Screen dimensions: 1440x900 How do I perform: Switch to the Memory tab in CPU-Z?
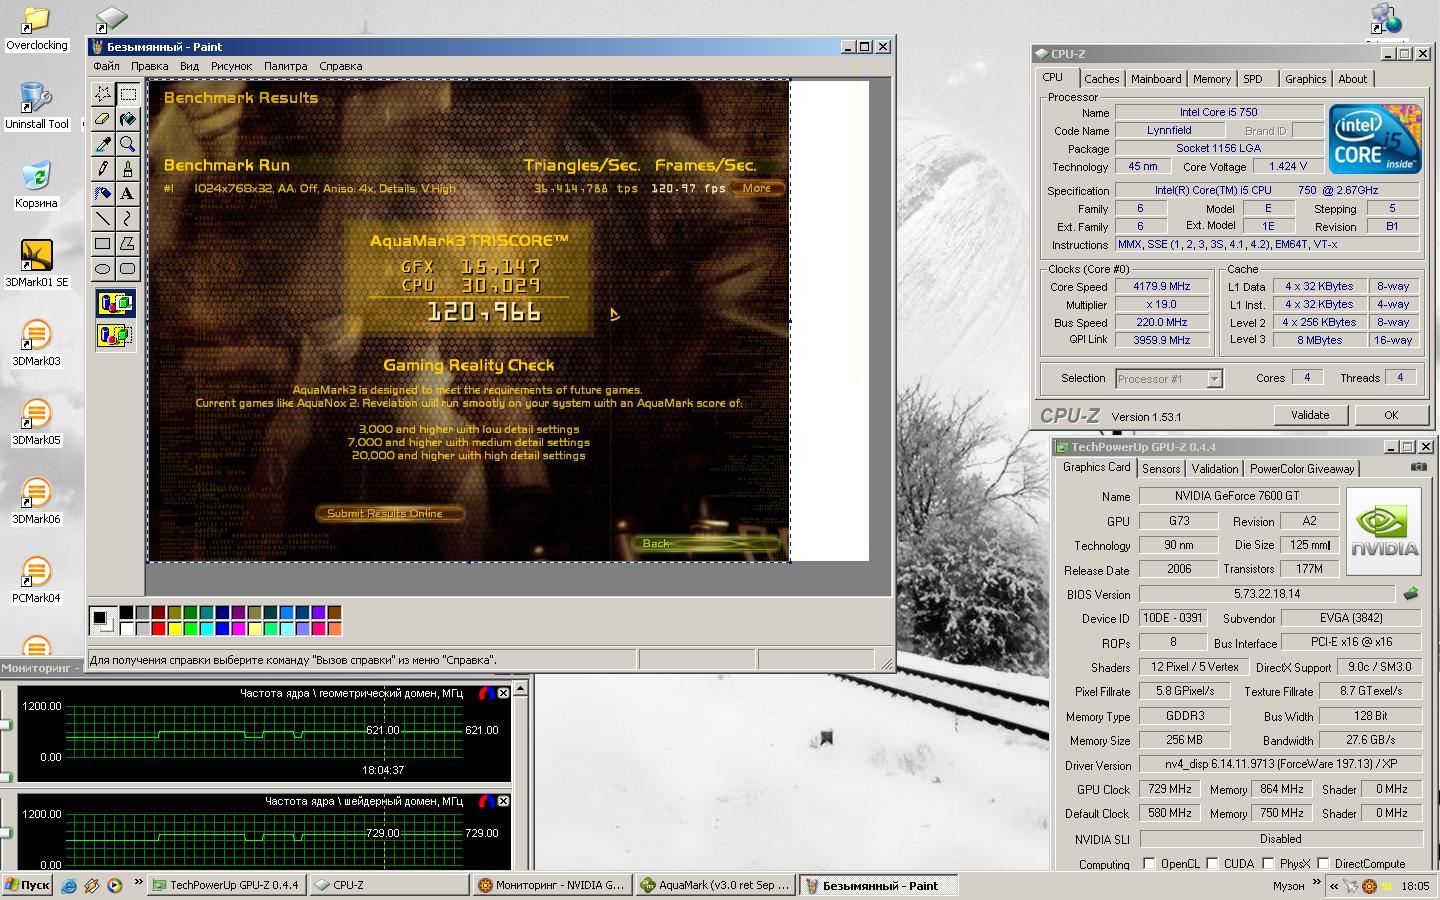click(1211, 79)
